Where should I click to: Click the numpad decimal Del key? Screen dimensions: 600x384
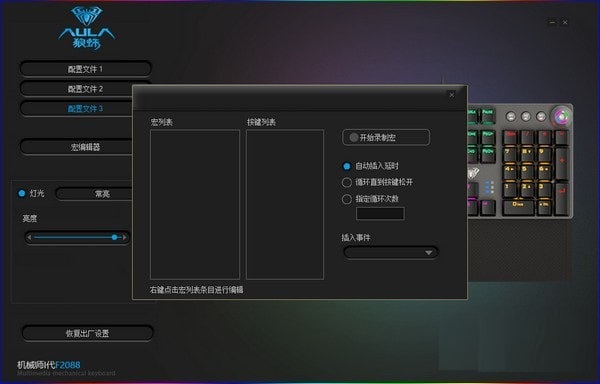pos(544,207)
